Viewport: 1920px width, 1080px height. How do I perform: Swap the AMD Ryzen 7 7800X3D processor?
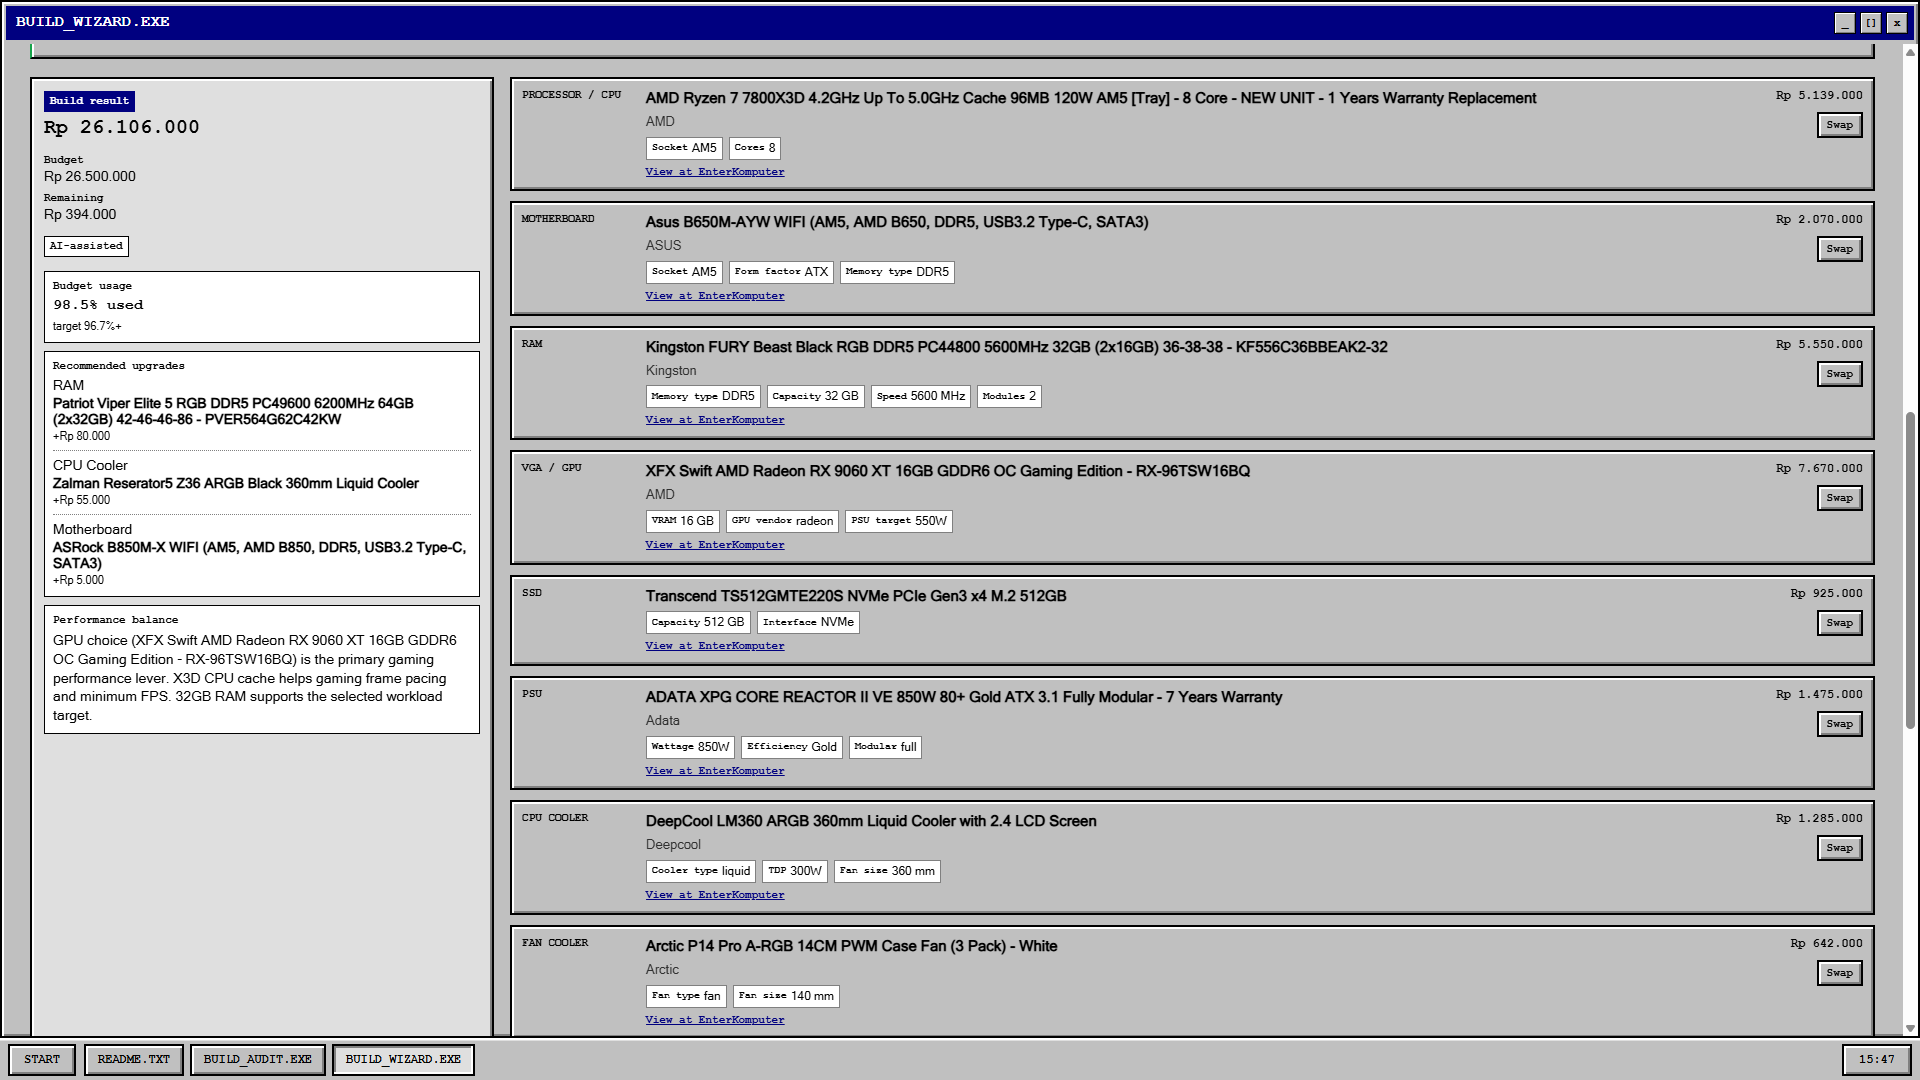[1839, 125]
